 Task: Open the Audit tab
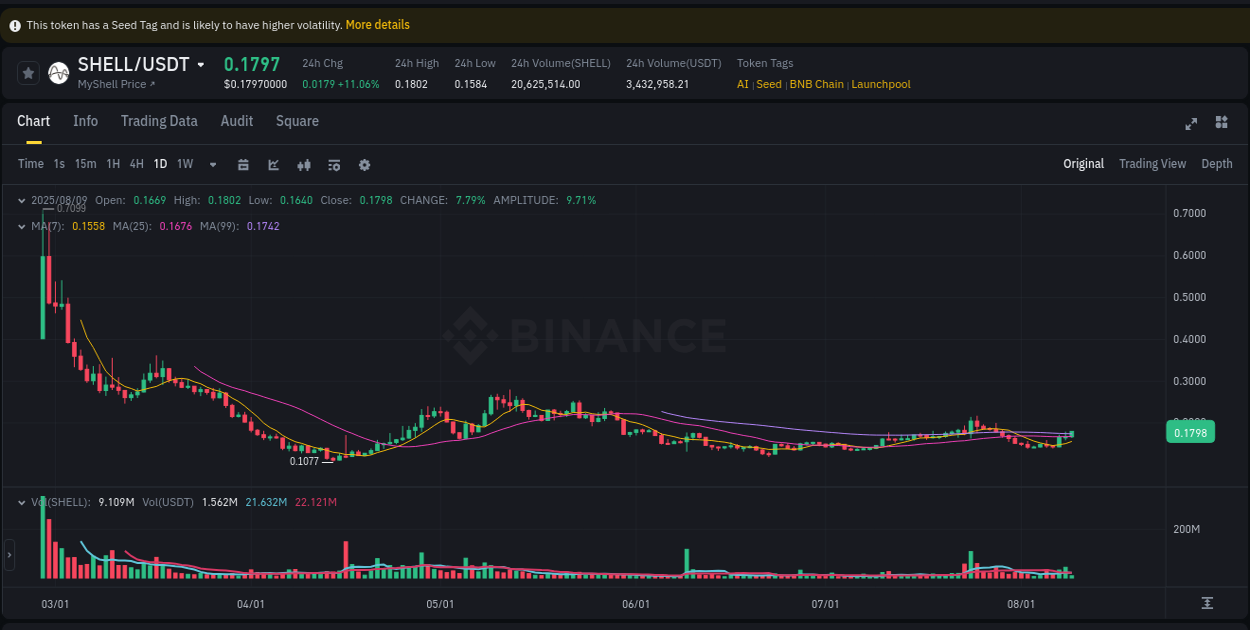pyautogui.click(x=237, y=121)
